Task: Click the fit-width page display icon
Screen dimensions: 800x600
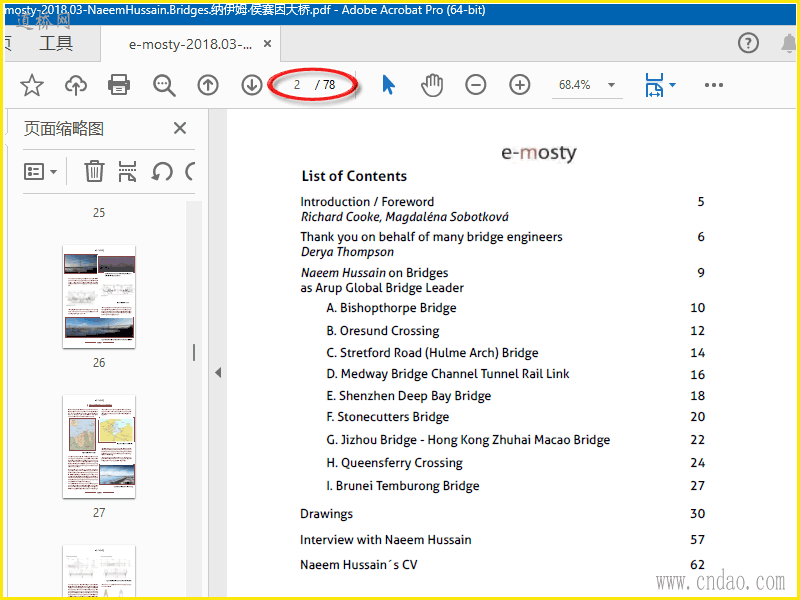Action: (x=654, y=85)
